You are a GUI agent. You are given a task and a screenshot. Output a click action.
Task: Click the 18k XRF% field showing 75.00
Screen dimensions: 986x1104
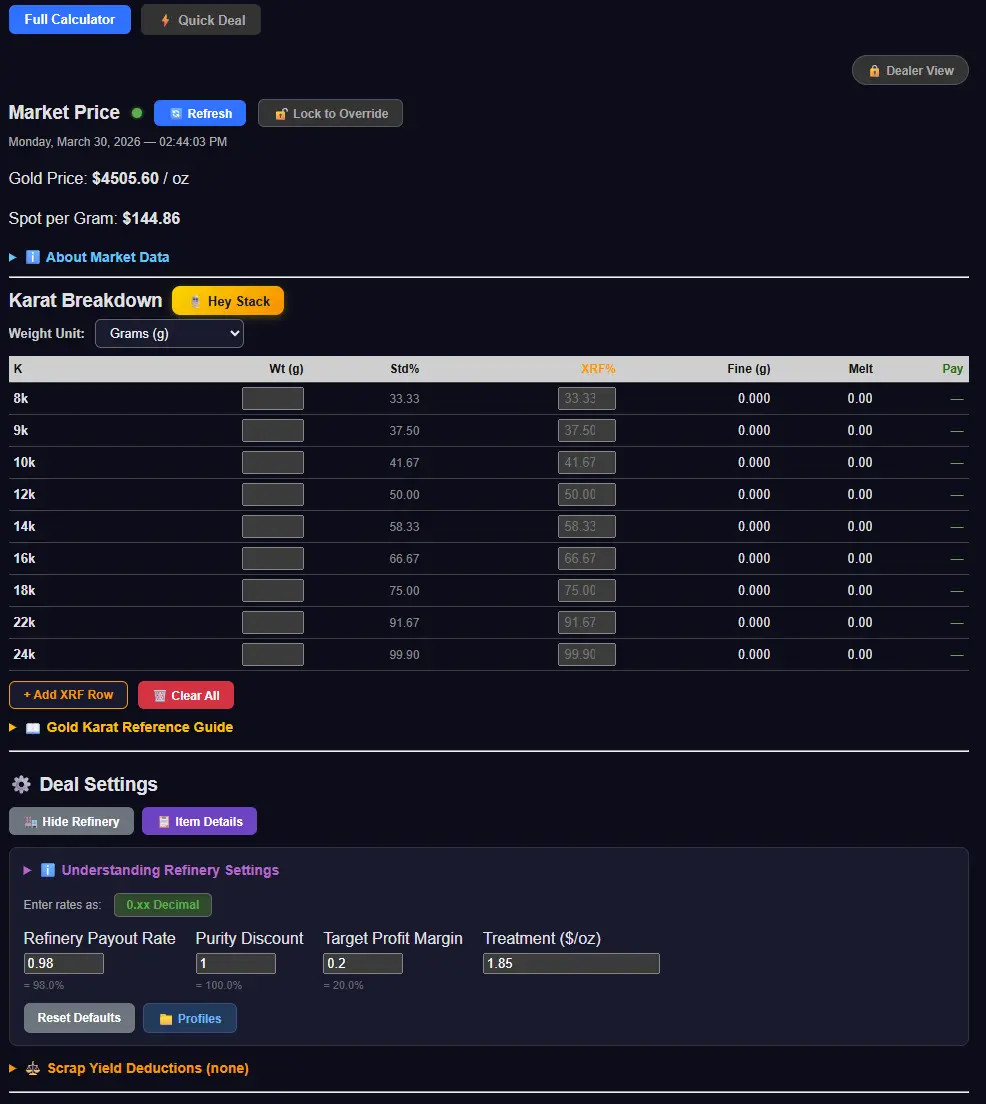point(587,591)
